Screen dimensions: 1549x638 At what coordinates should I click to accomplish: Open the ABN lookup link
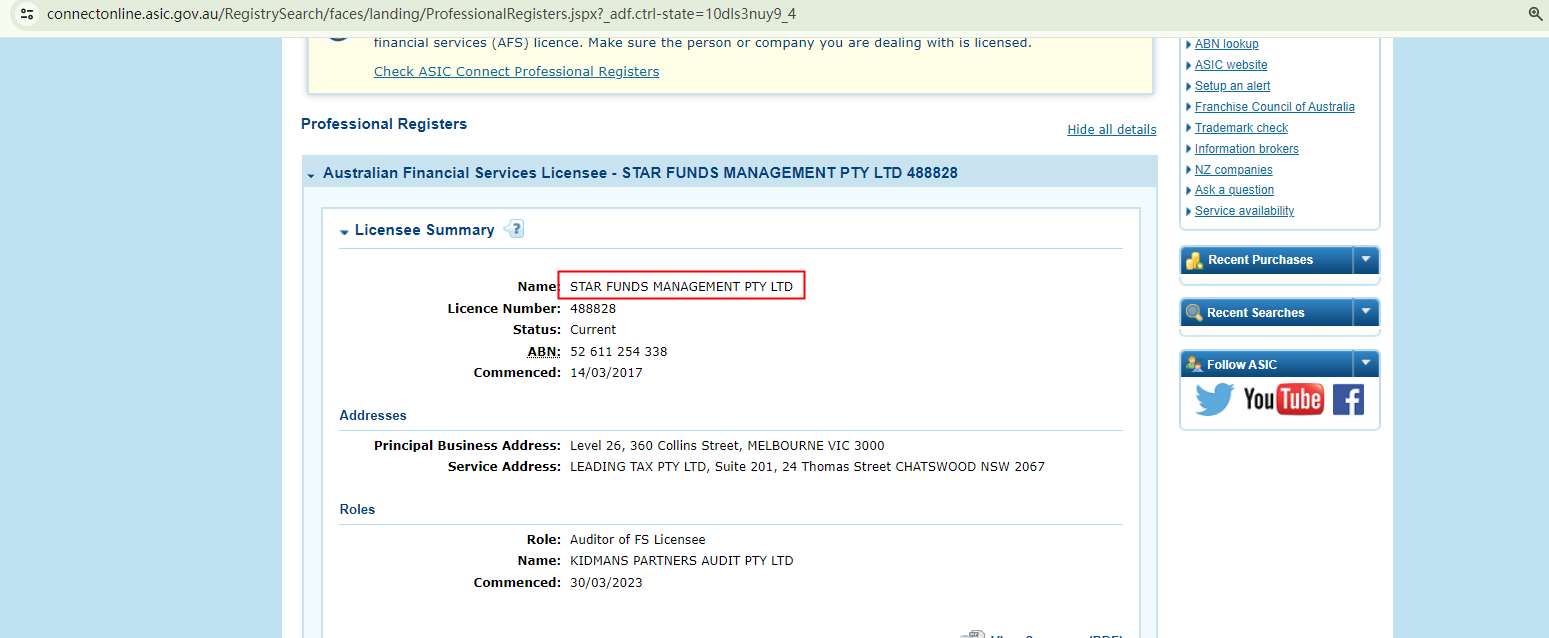(1227, 44)
